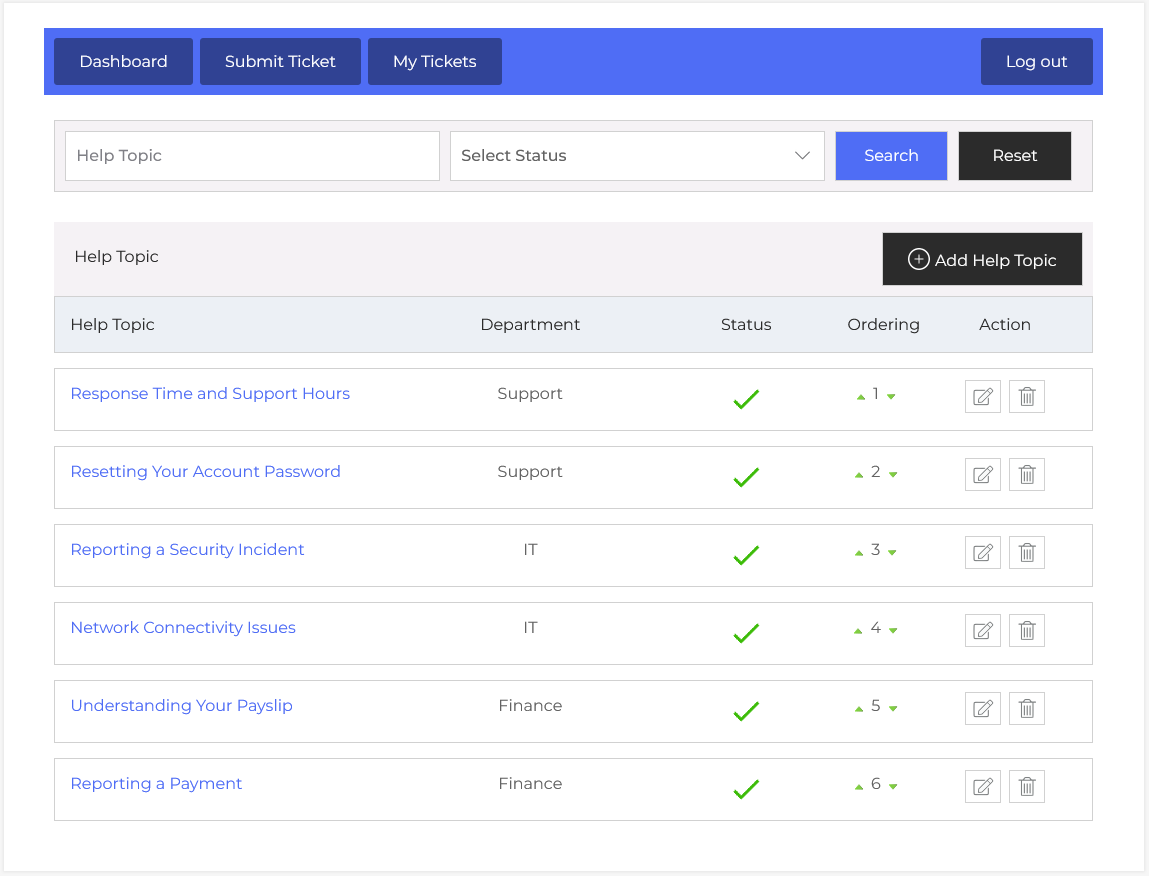
Task: Toggle status checkmark for Reporting a Security Incident
Action: (746, 555)
